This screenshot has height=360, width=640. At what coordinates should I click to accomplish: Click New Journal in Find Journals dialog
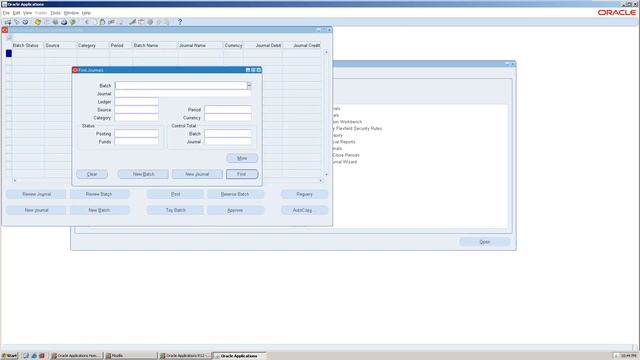197,174
